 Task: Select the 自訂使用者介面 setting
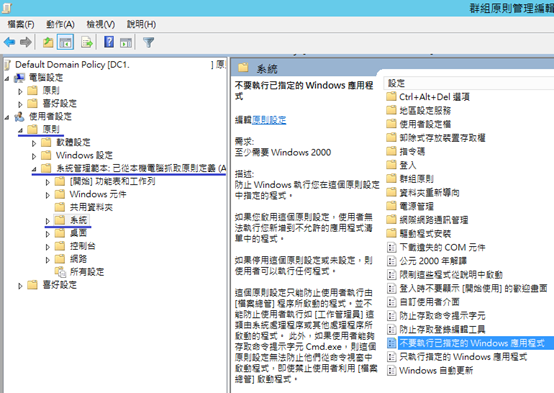(429, 302)
